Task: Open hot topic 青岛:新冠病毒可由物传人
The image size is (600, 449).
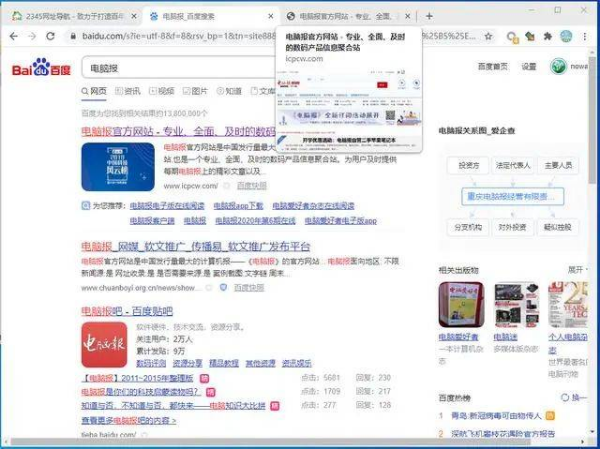Action: point(496,416)
